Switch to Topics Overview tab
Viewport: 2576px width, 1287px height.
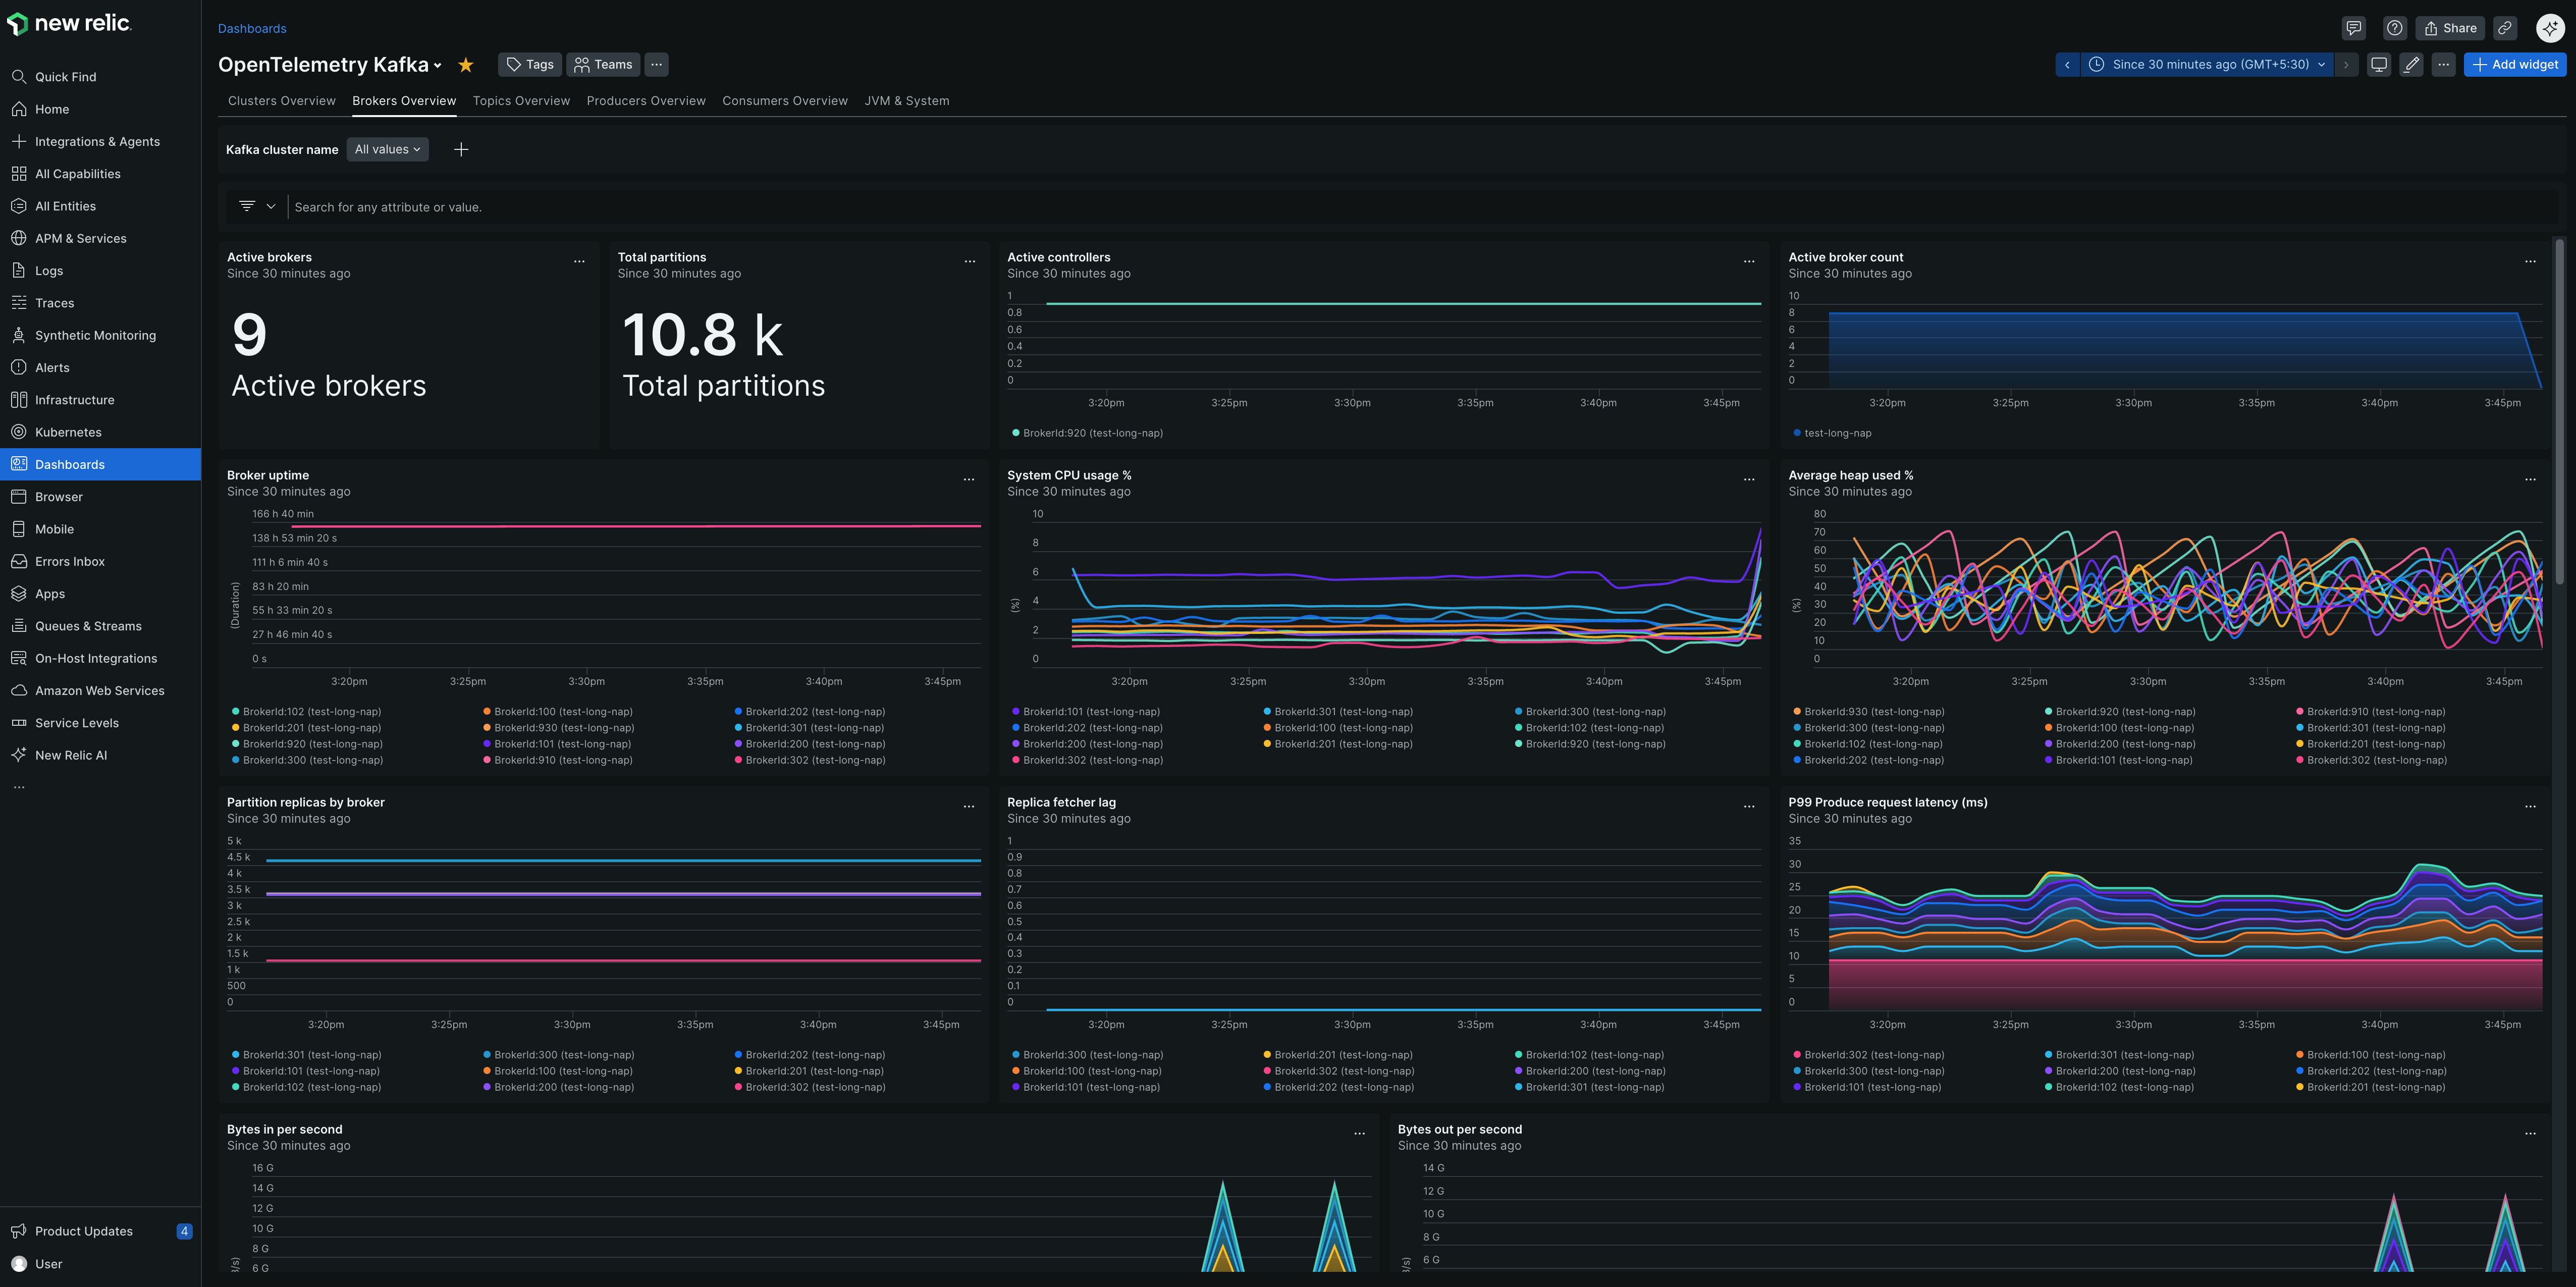[x=521, y=101]
